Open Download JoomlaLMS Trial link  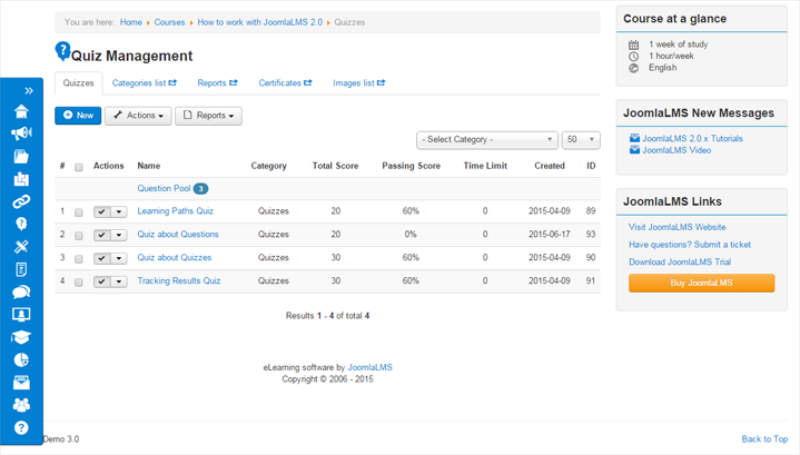pos(680,262)
